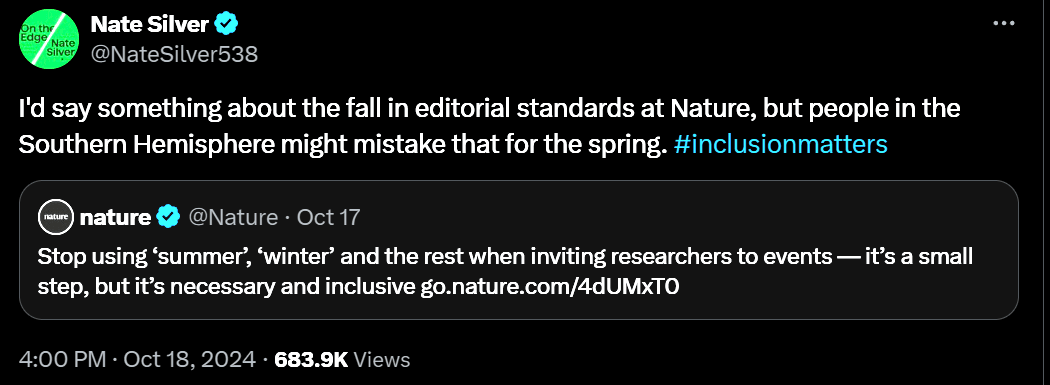Open the Nate Silver display name
1050x385 pixels.
tap(149, 25)
